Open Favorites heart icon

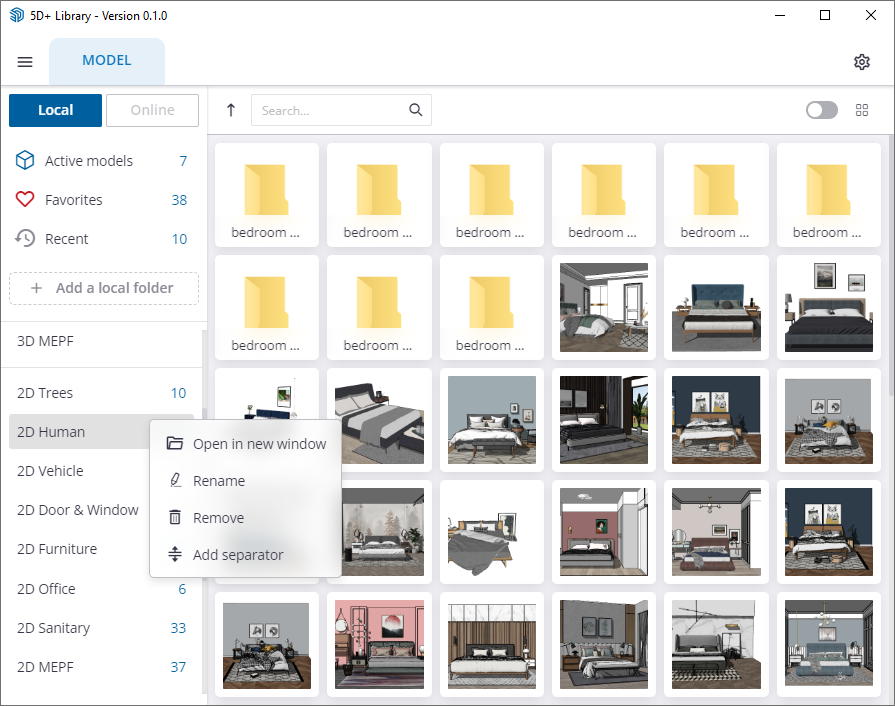click(25, 200)
